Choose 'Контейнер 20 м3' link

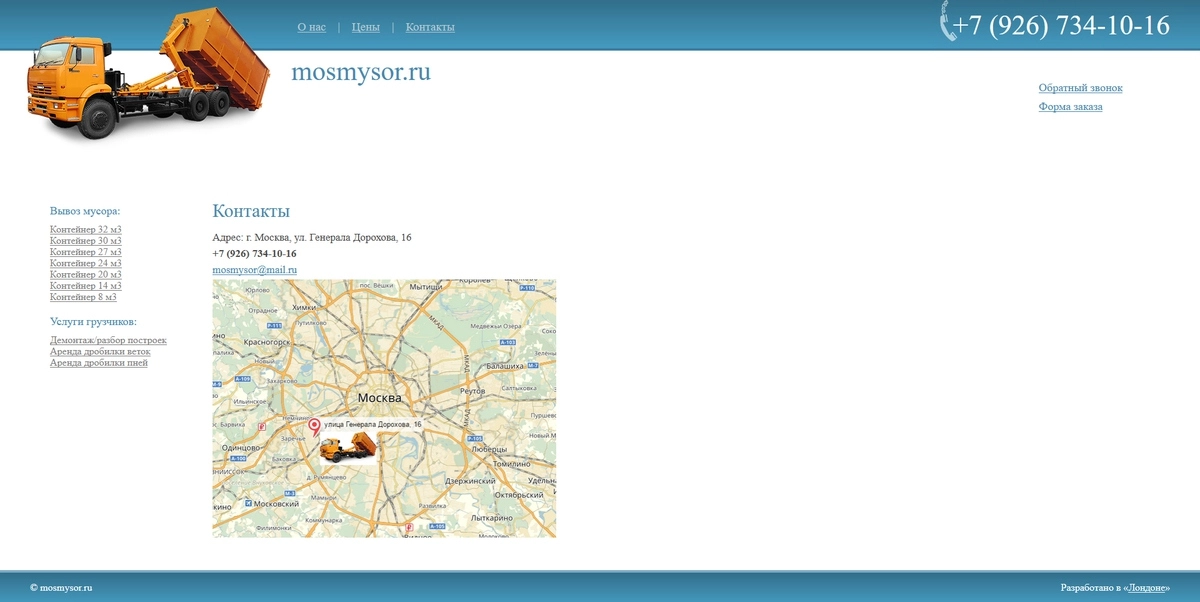pos(86,275)
